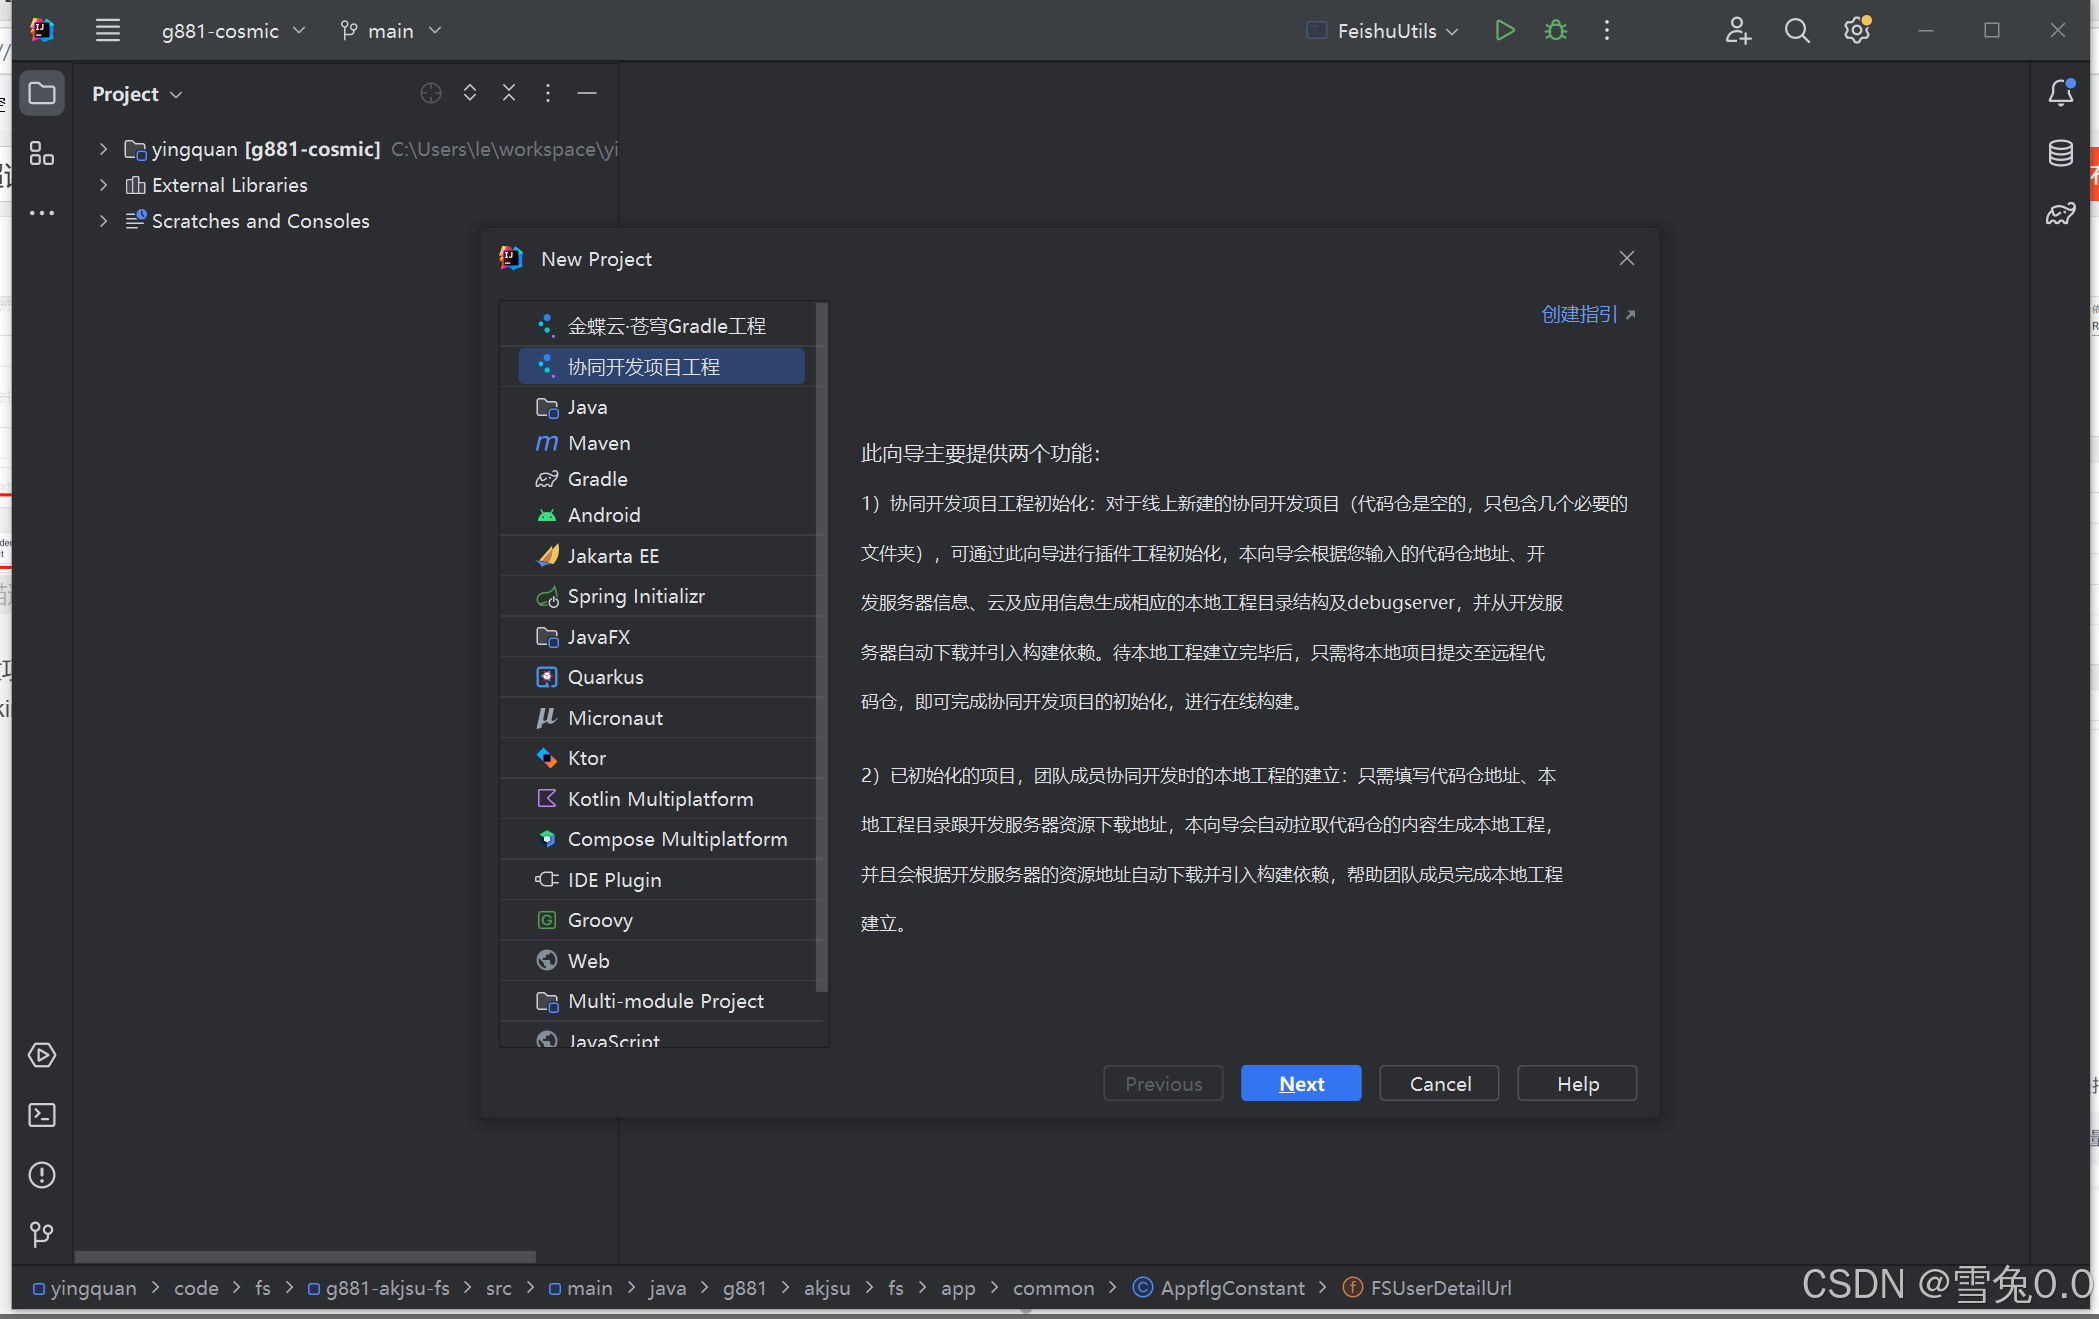Open the Terminal tool window icon

[42, 1115]
